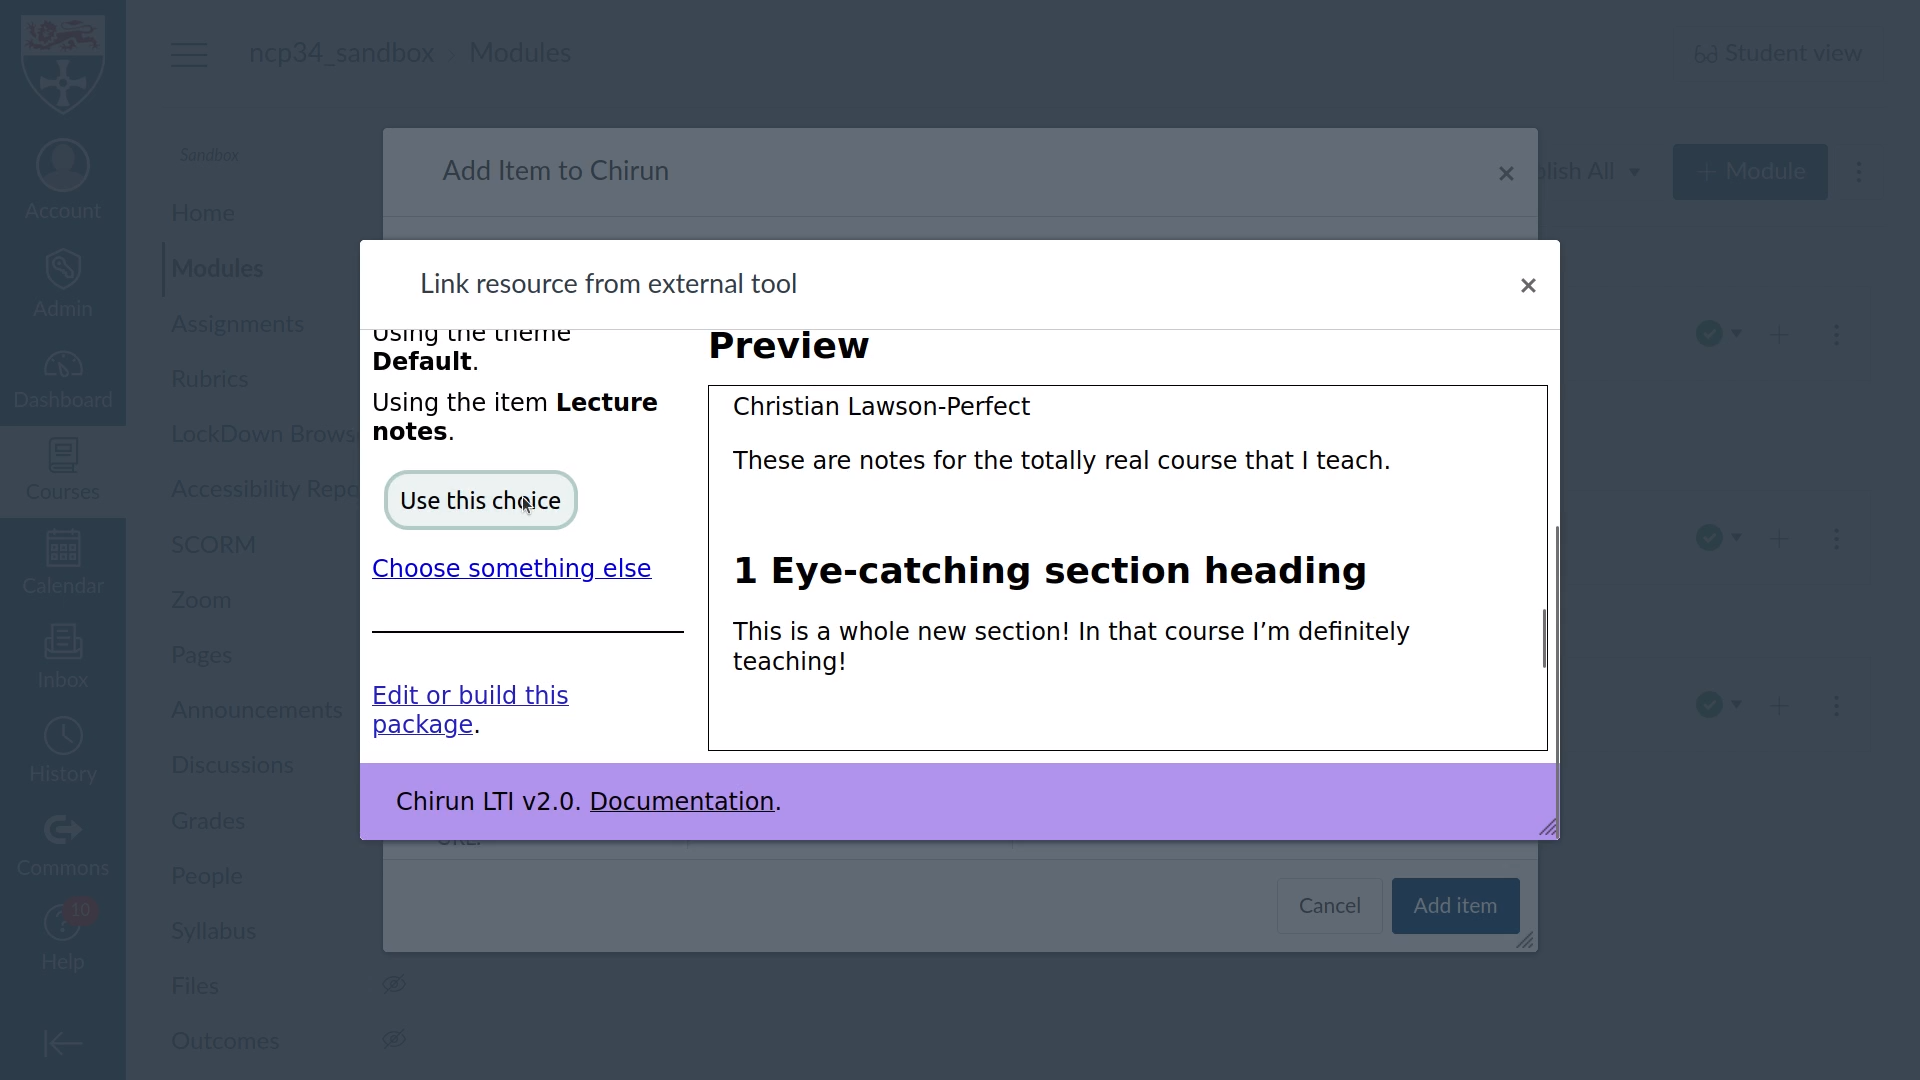Click the Student view glasses button
The image size is (1920, 1080).
coord(1777,54)
